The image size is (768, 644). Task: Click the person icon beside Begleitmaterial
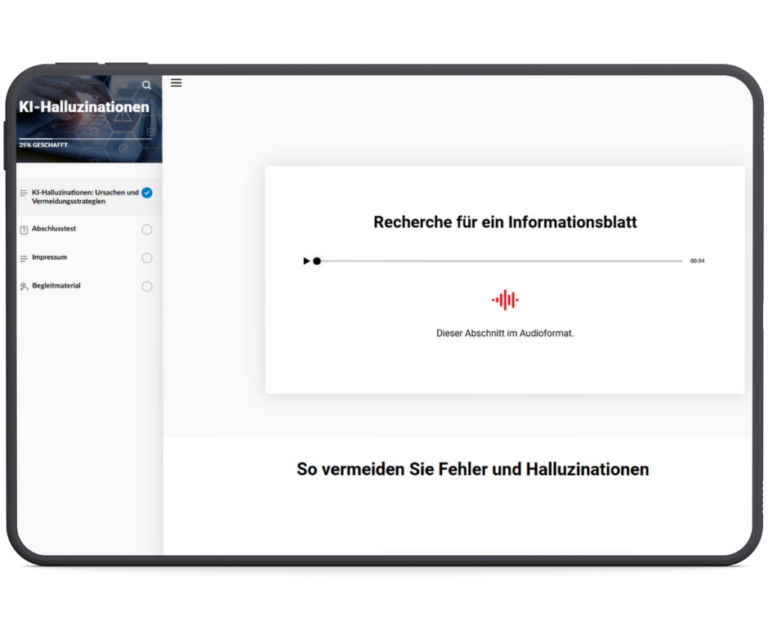coord(24,286)
